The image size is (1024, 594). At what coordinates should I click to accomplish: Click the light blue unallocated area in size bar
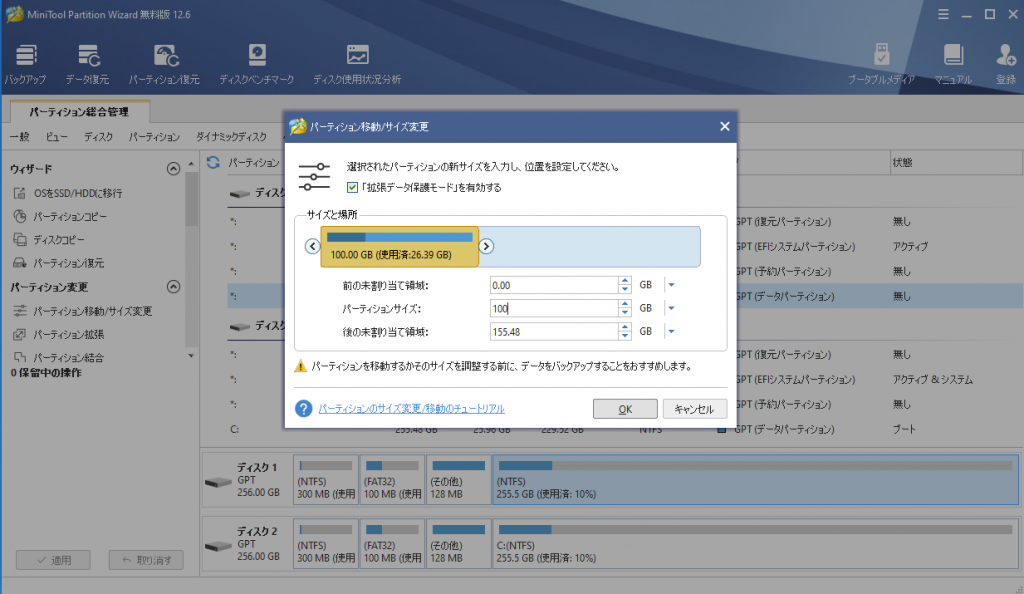589,247
